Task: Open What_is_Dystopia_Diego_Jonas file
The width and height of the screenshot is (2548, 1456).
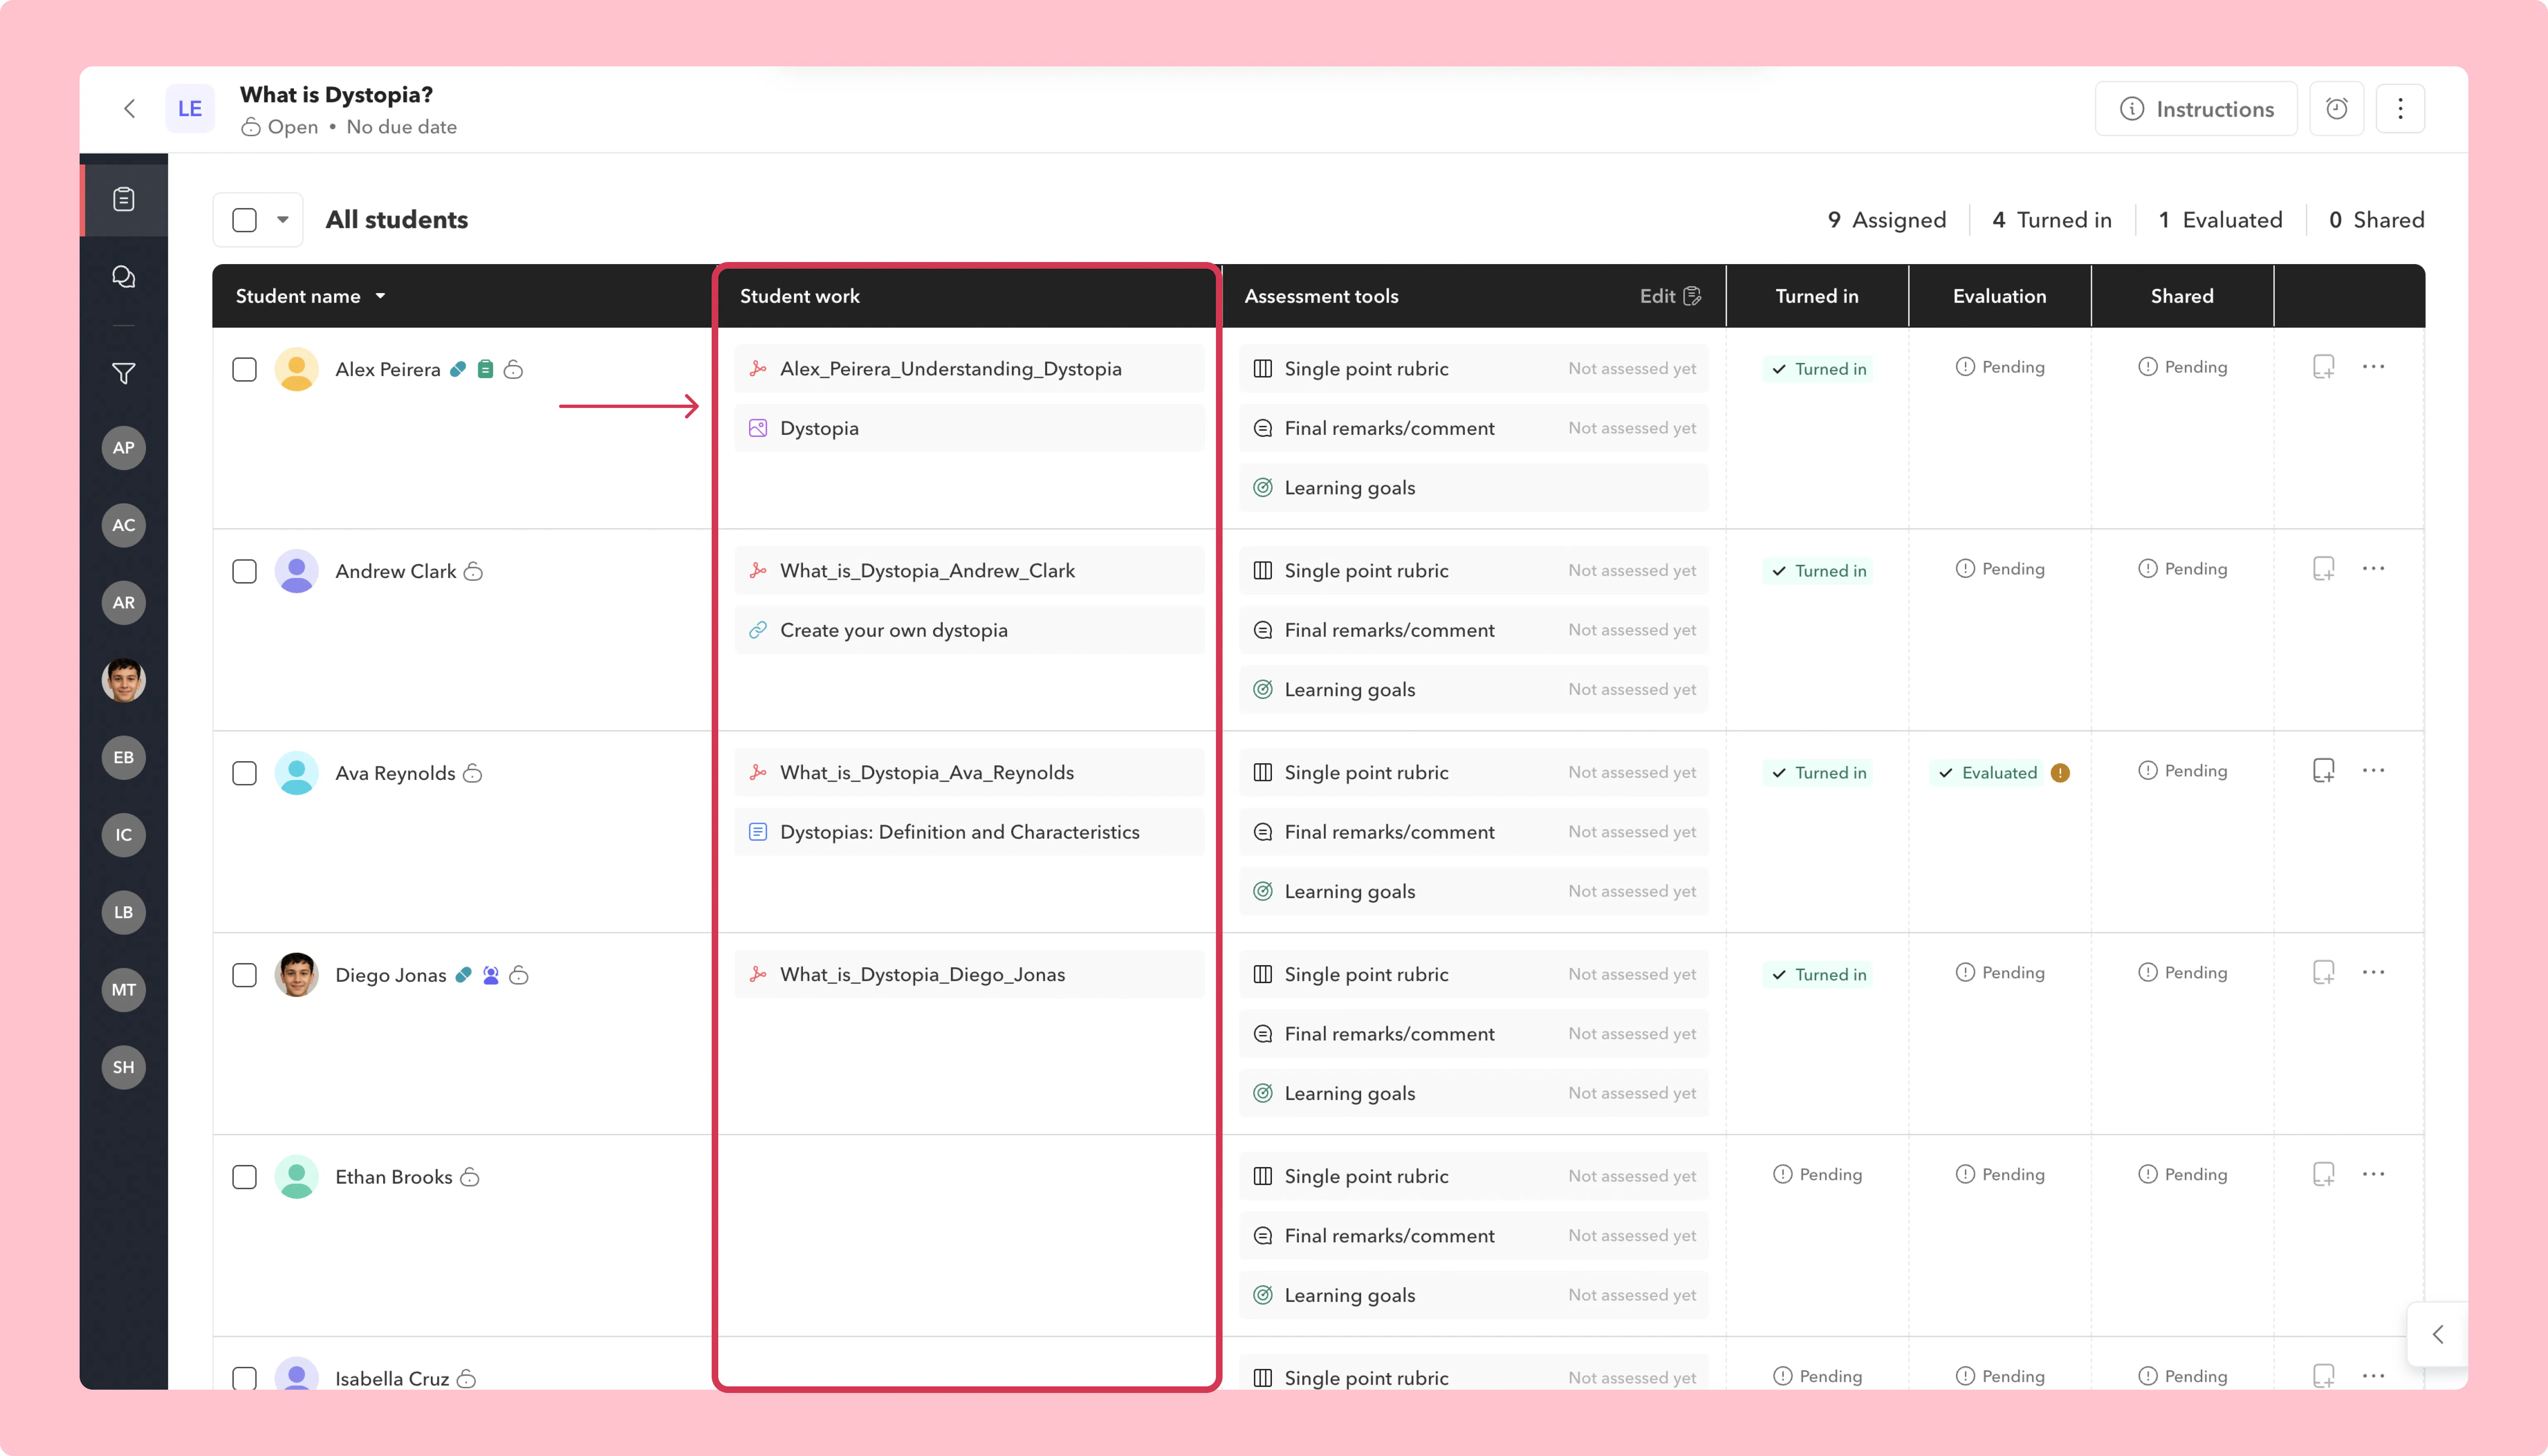Action: coord(969,975)
